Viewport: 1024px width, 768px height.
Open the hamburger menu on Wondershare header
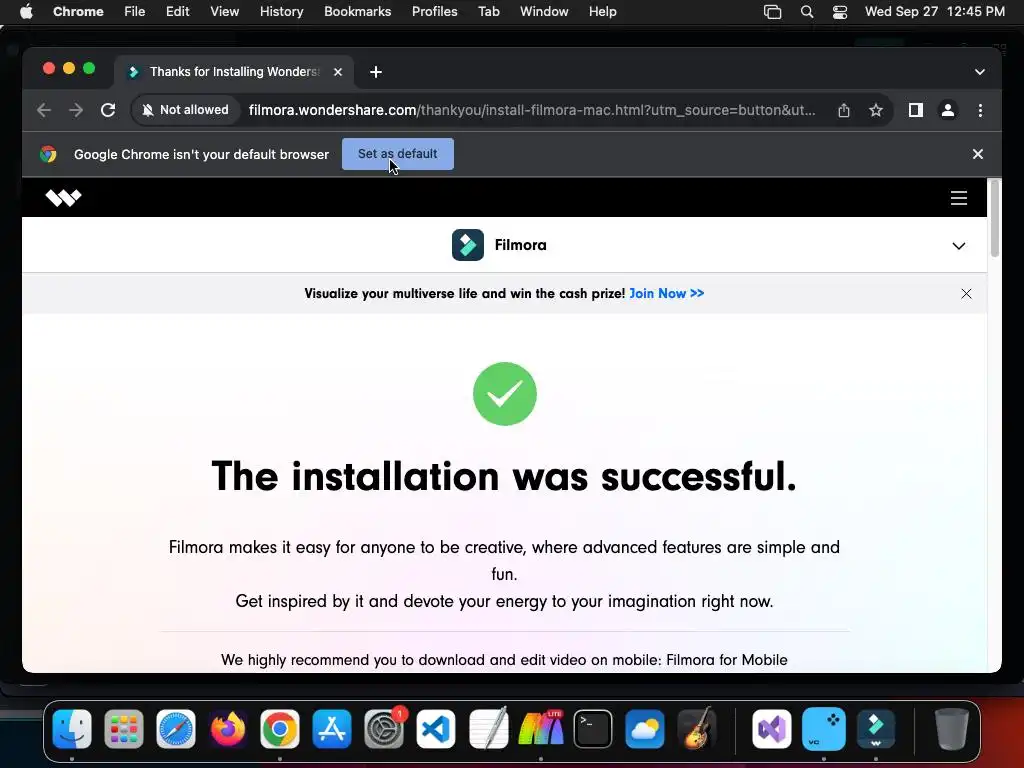[x=958, y=198]
